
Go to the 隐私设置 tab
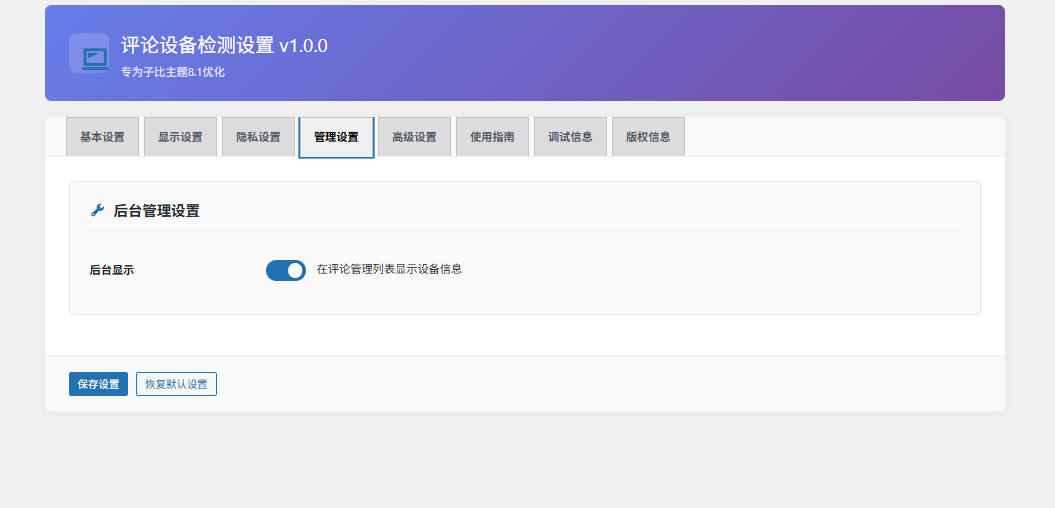pos(258,137)
